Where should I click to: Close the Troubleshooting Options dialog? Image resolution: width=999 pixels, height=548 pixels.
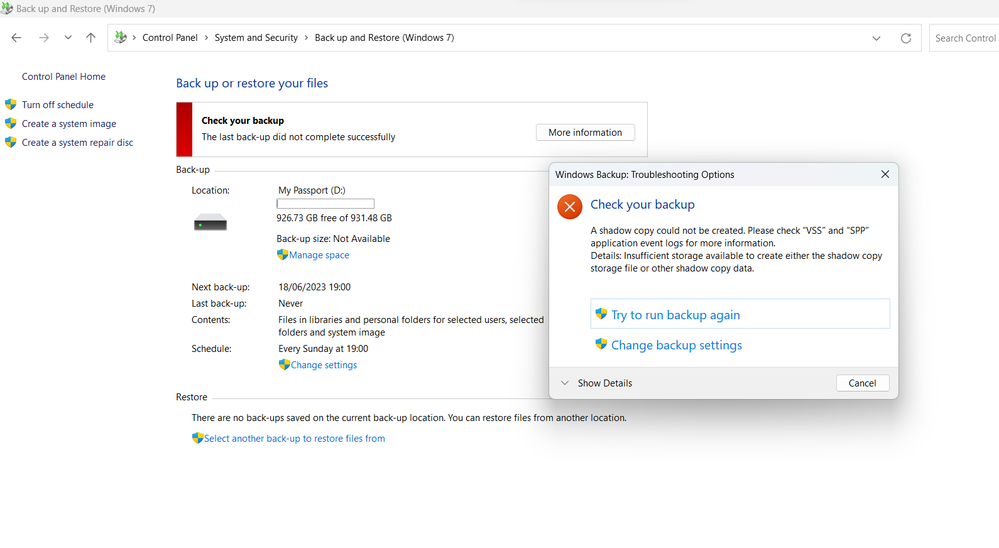coord(885,174)
